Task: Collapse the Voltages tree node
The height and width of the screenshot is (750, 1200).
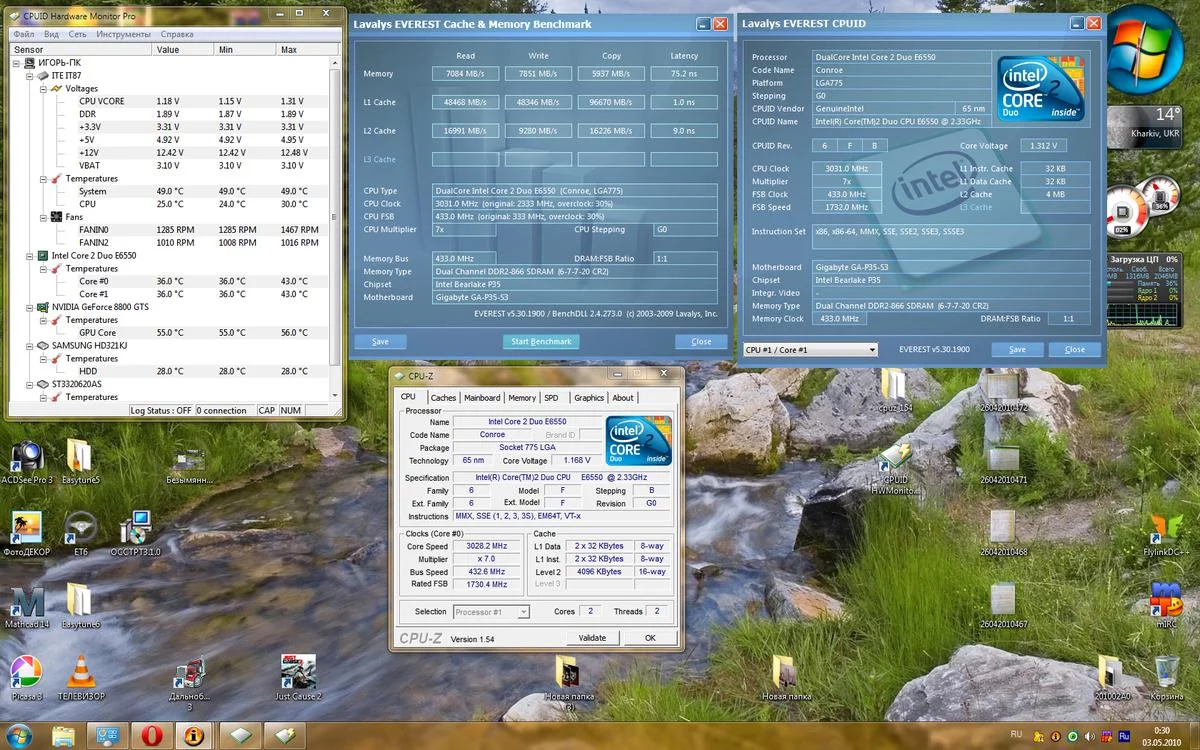Action: (43, 89)
